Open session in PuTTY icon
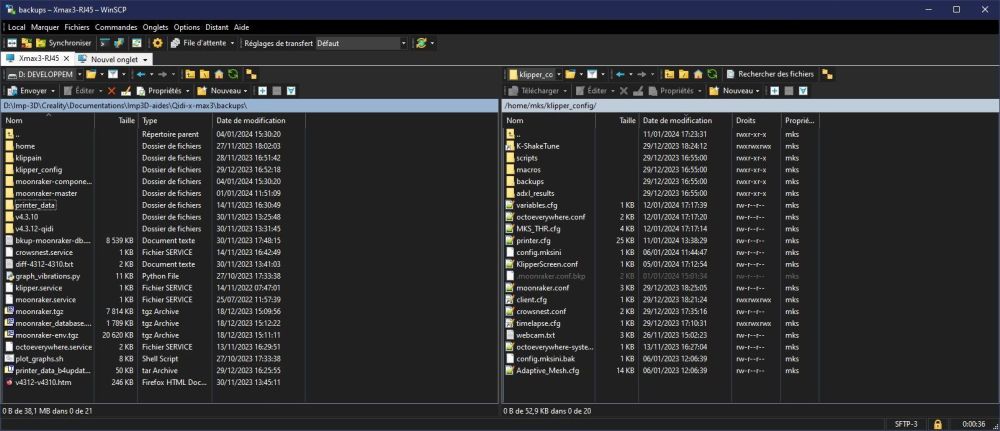Viewport: 1000px width, 431px height. 119,43
